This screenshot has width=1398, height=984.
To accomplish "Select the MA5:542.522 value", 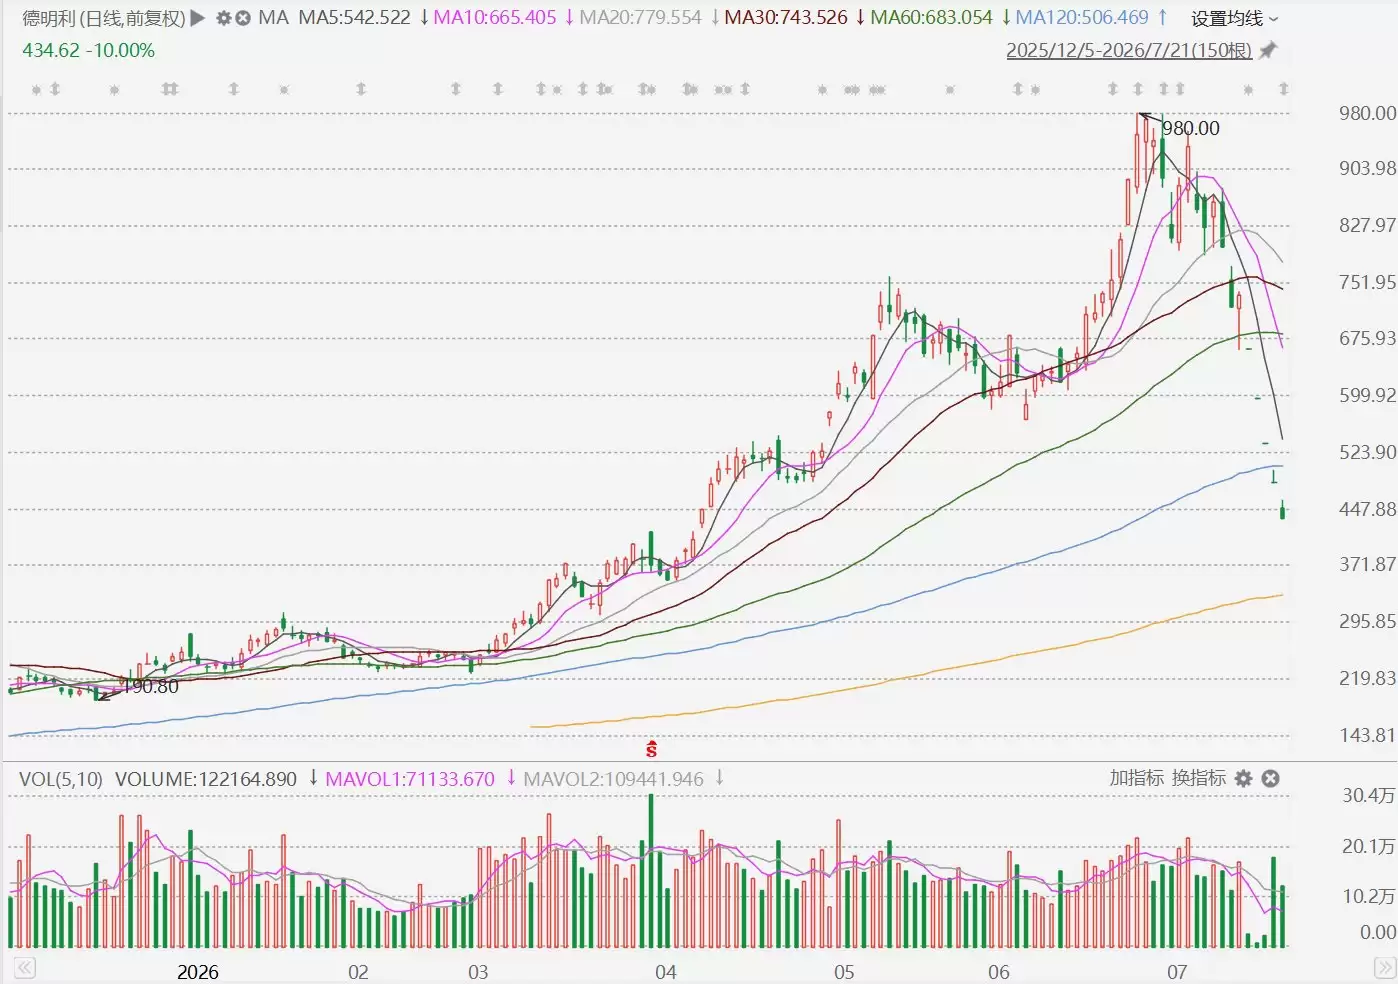I will (354, 18).
